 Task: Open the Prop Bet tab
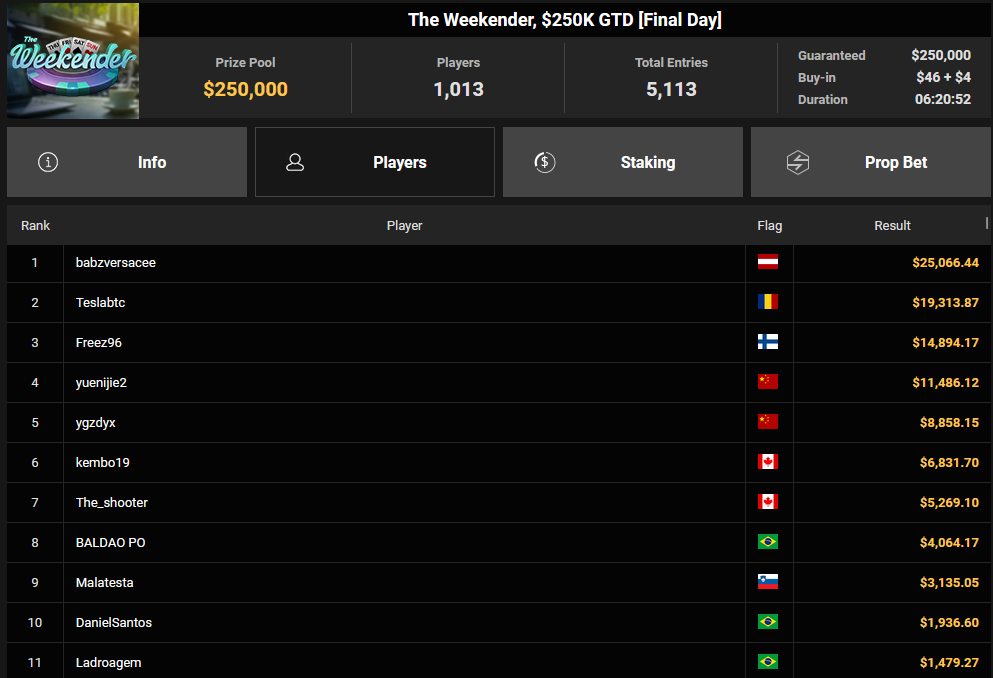(x=871, y=162)
